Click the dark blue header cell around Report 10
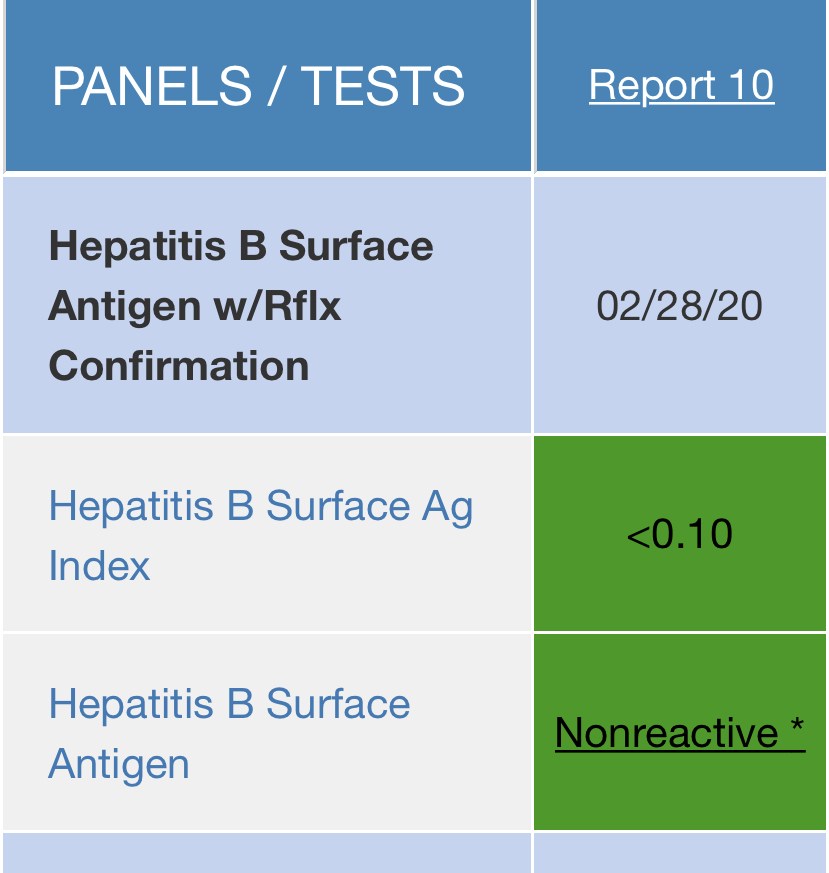This screenshot has width=829, height=873. (x=681, y=85)
